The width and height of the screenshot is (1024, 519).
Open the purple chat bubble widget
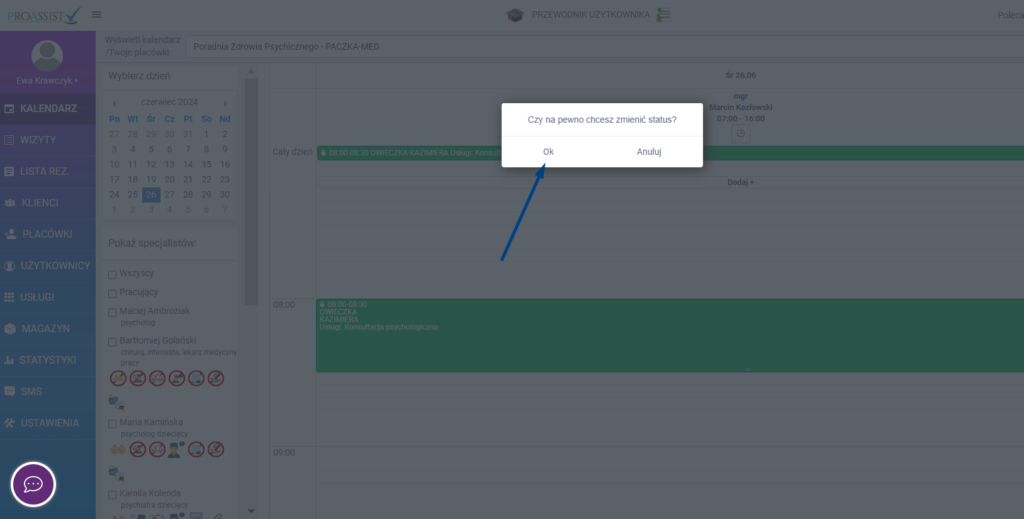(x=33, y=485)
